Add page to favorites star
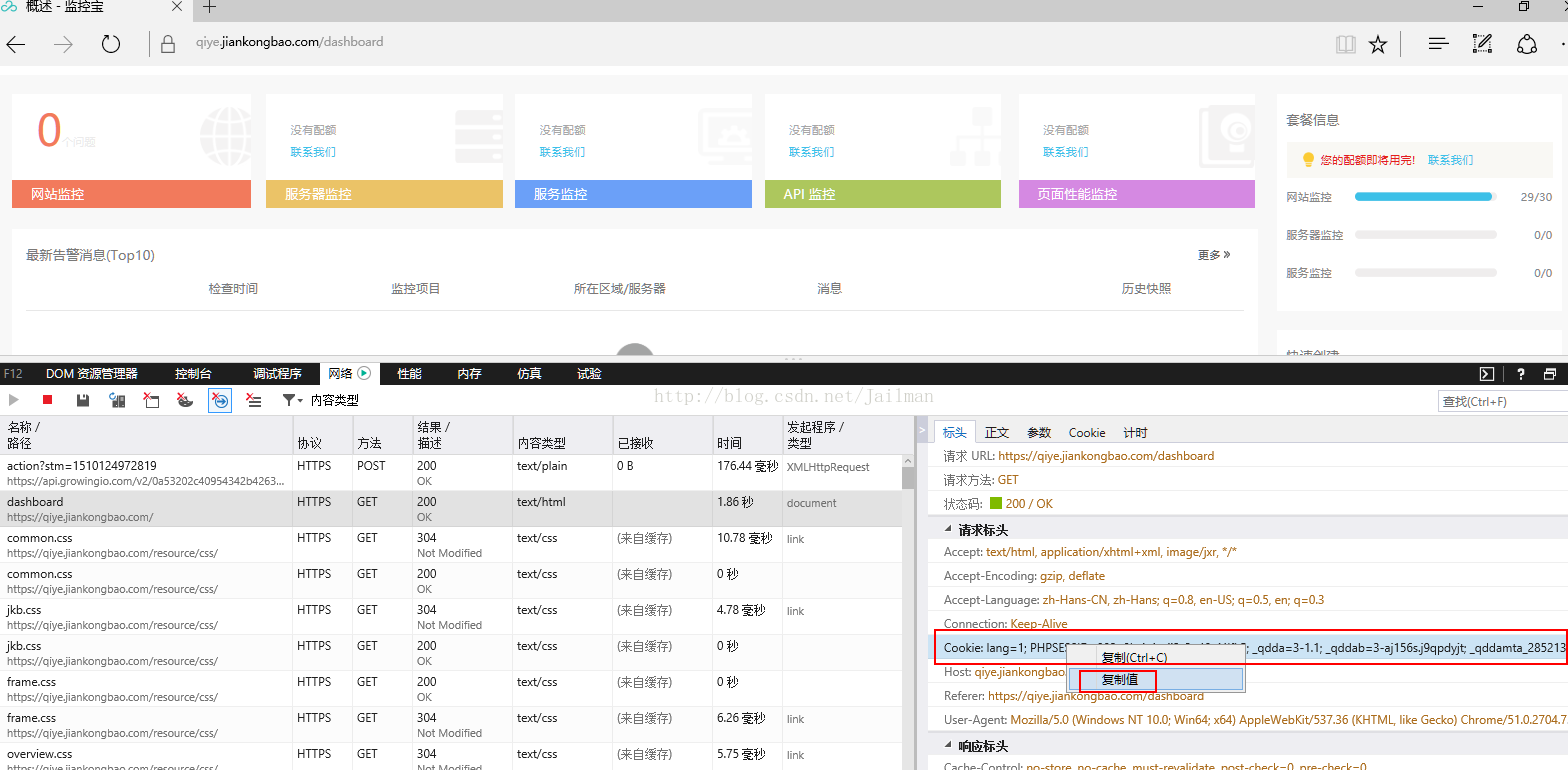This screenshot has width=1568, height=770. coord(1378,44)
